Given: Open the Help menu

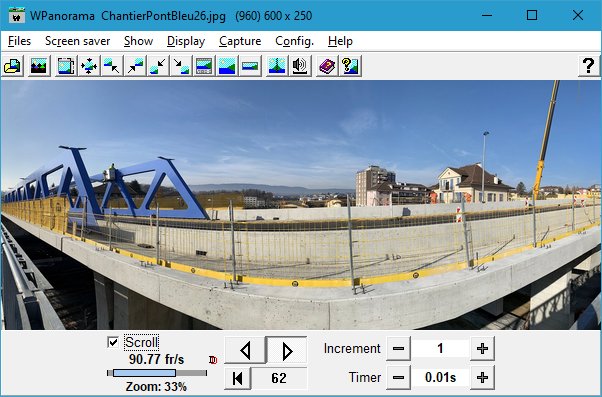Looking at the screenshot, I should click(340, 41).
